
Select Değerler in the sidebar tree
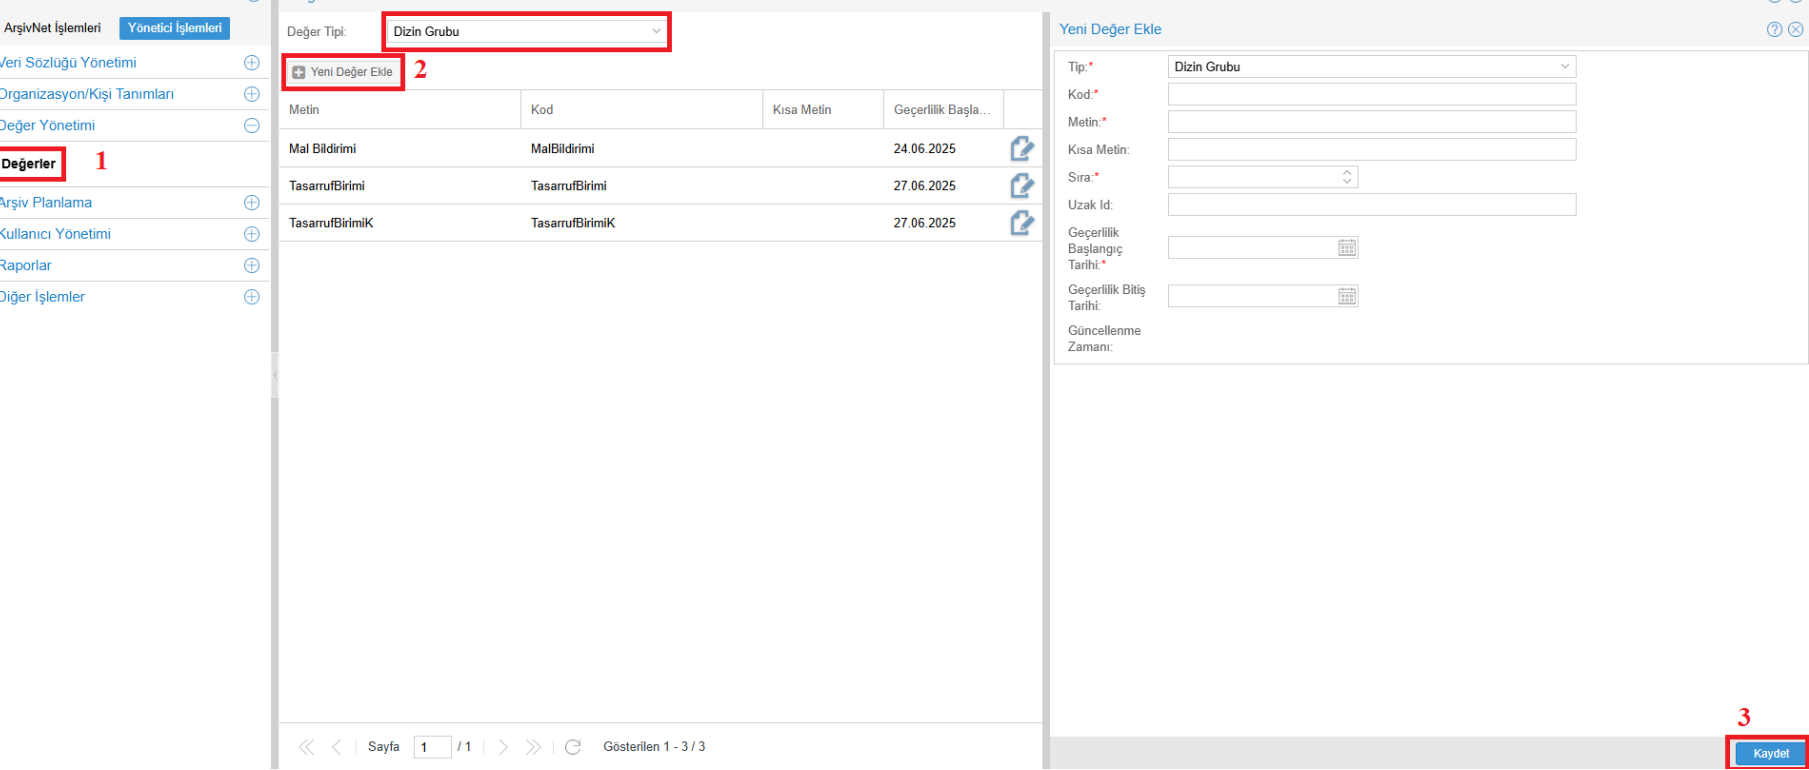[x=30, y=164]
